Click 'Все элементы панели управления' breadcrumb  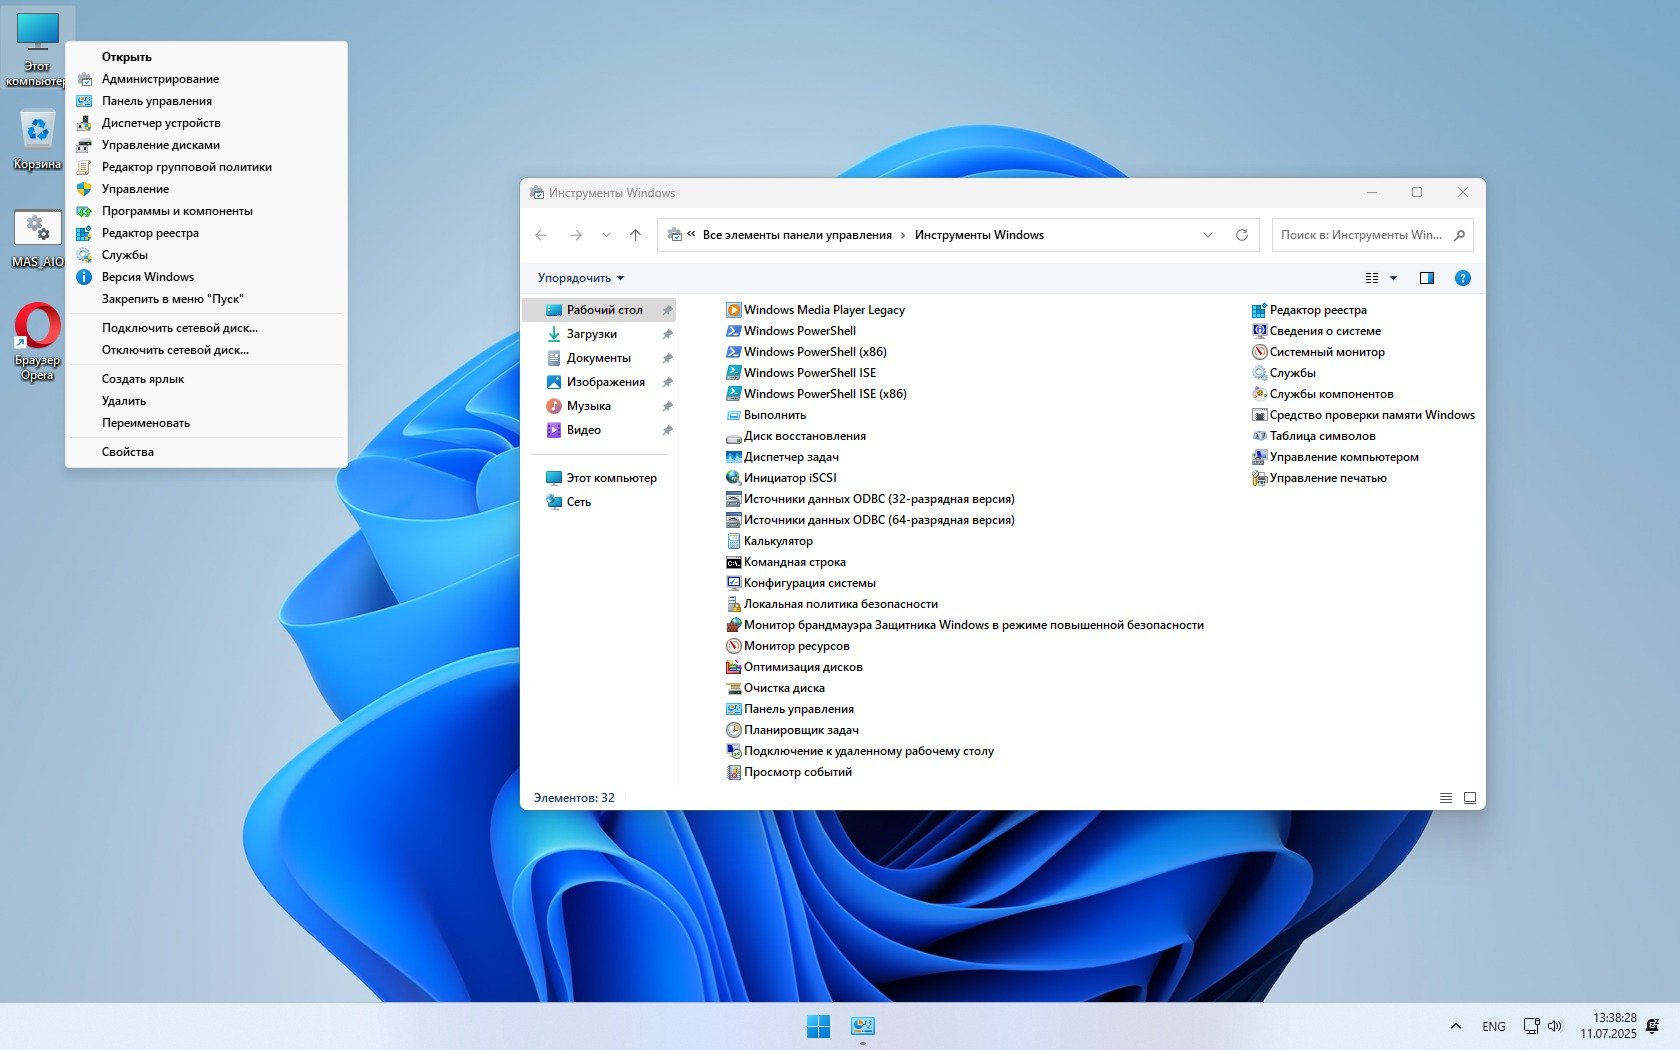coord(796,235)
